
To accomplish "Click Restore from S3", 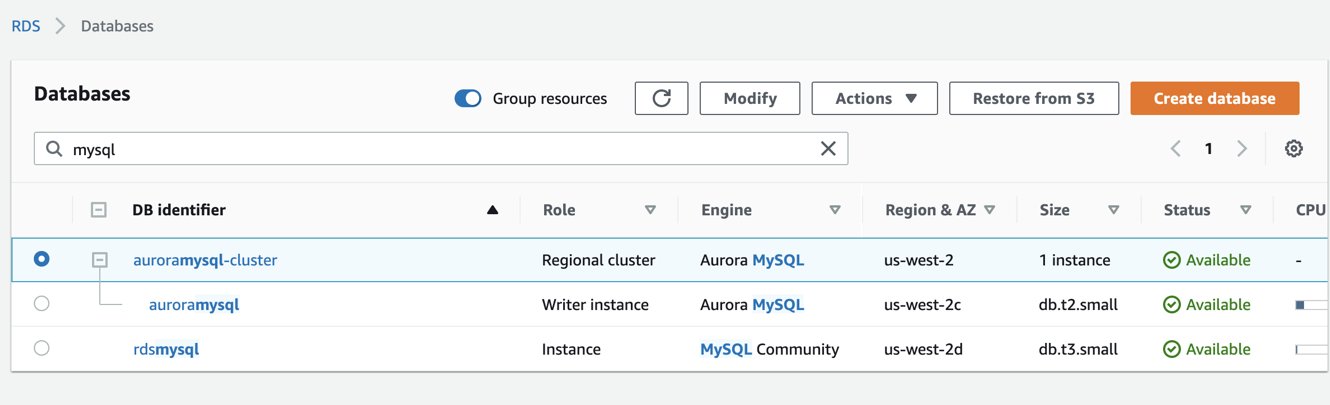I will (1034, 98).
